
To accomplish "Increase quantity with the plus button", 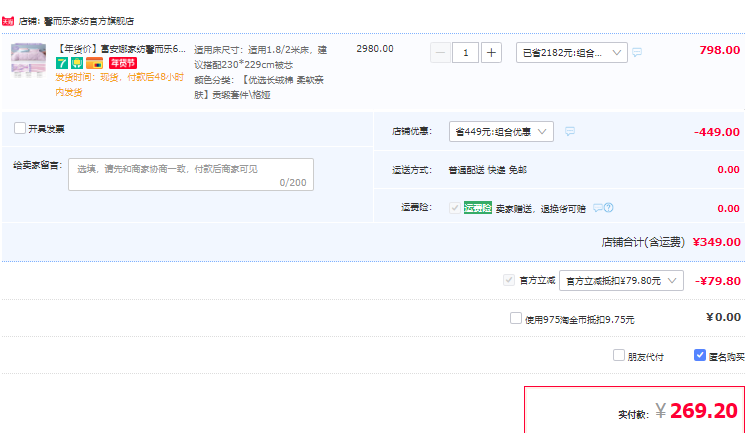I will pyautogui.click(x=491, y=53).
